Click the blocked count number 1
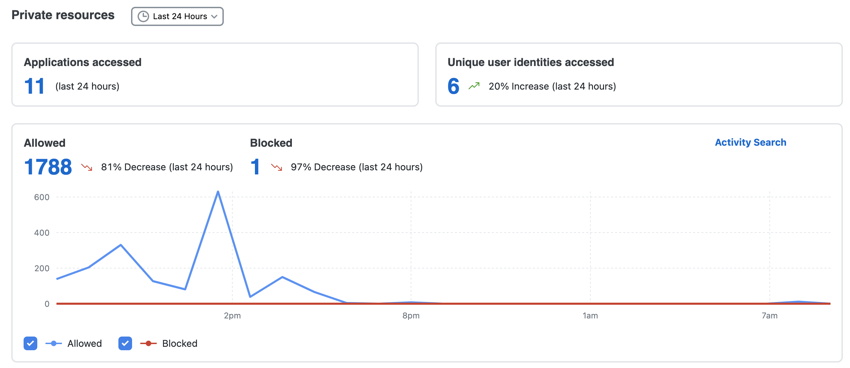This screenshot has width=850, height=368. [255, 167]
